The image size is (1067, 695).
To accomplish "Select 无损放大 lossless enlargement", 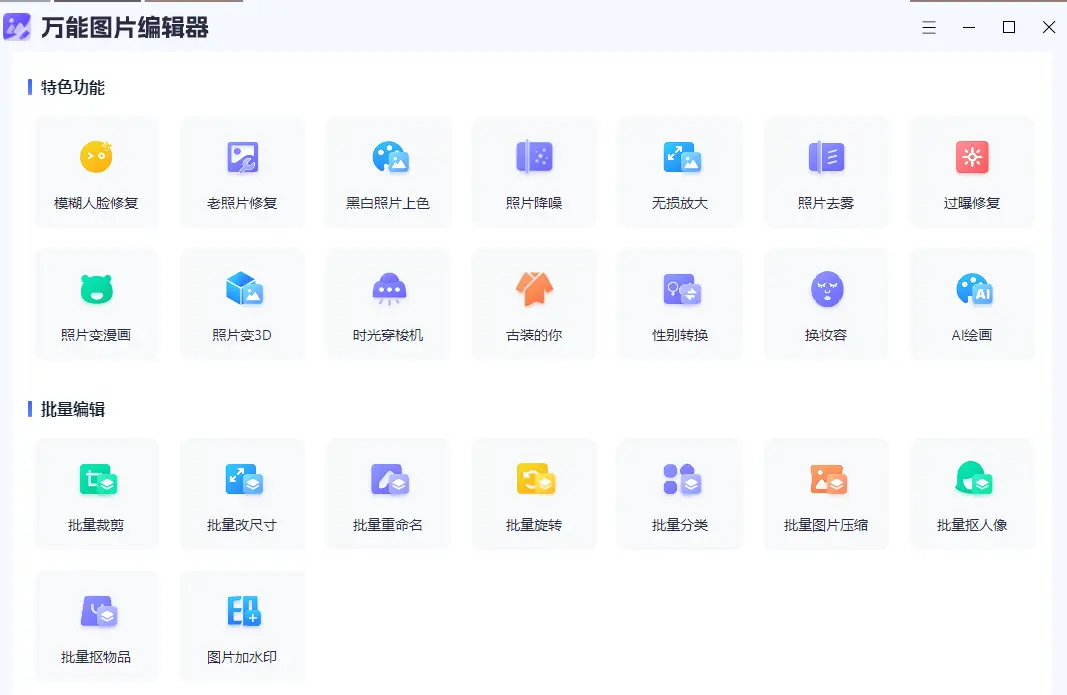I will (680, 171).
